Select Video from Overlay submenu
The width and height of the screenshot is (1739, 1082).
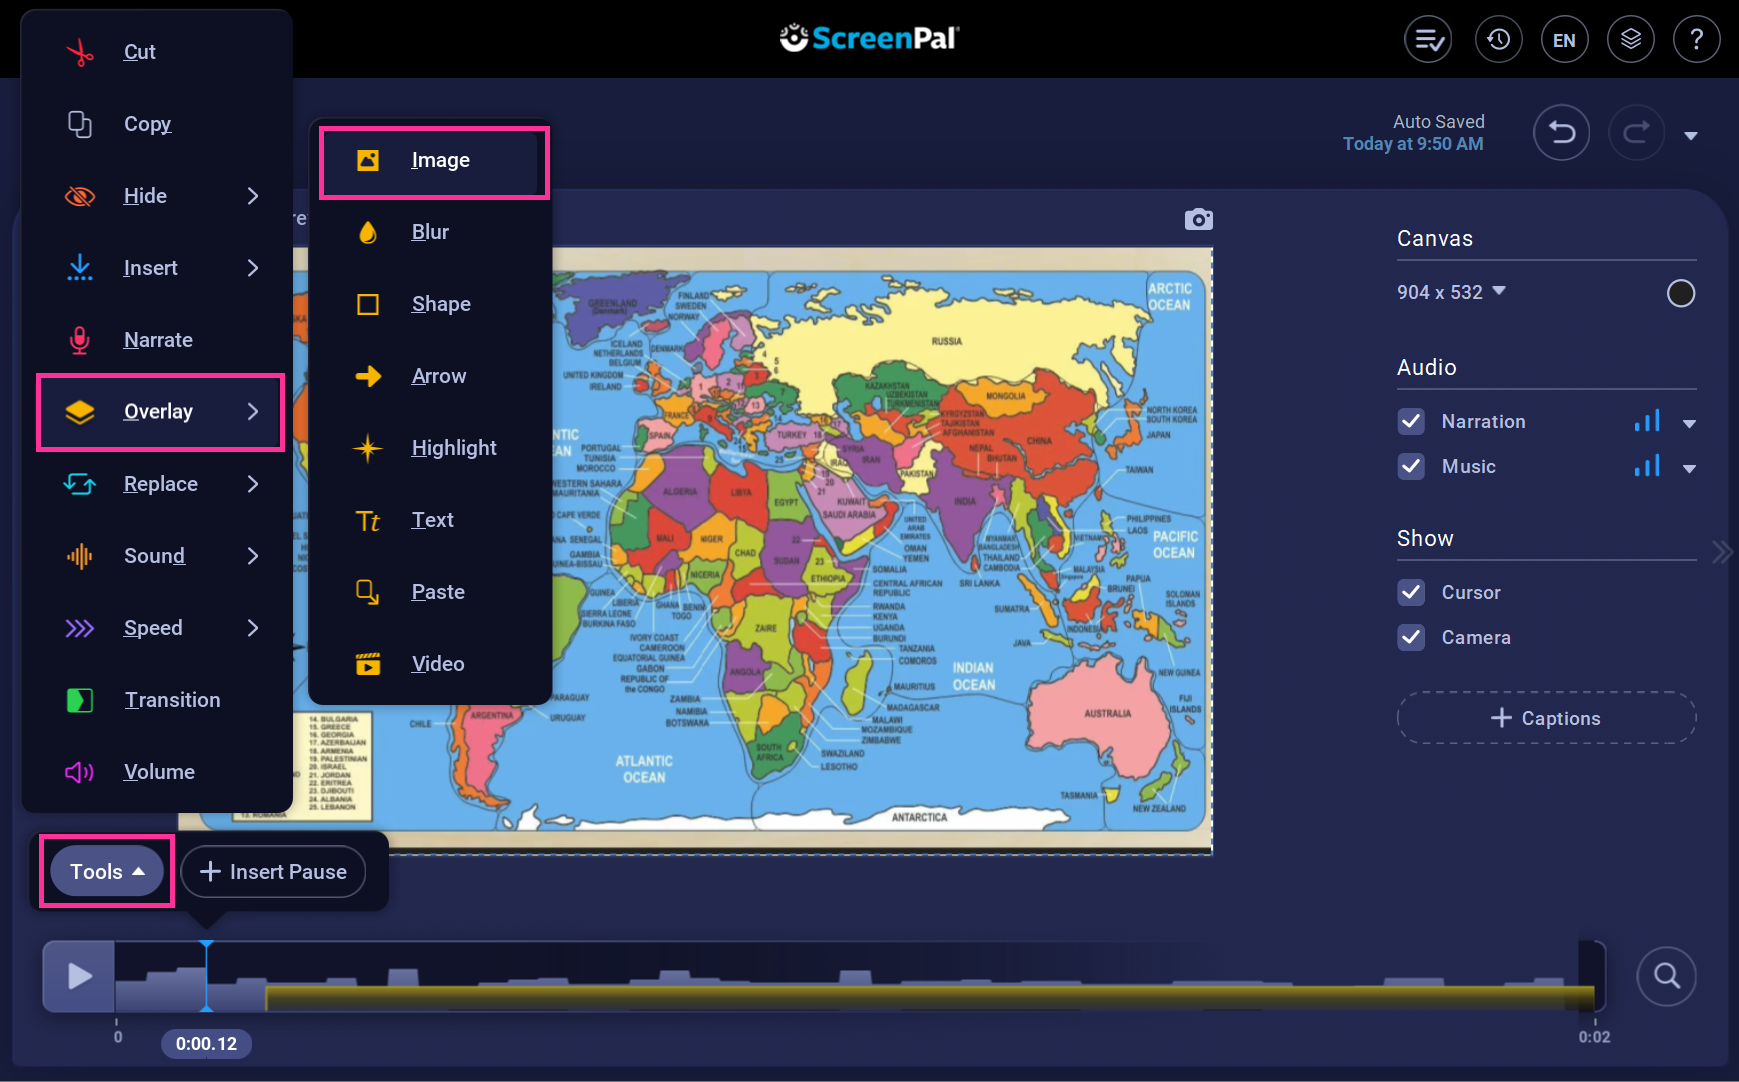(x=430, y=664)
